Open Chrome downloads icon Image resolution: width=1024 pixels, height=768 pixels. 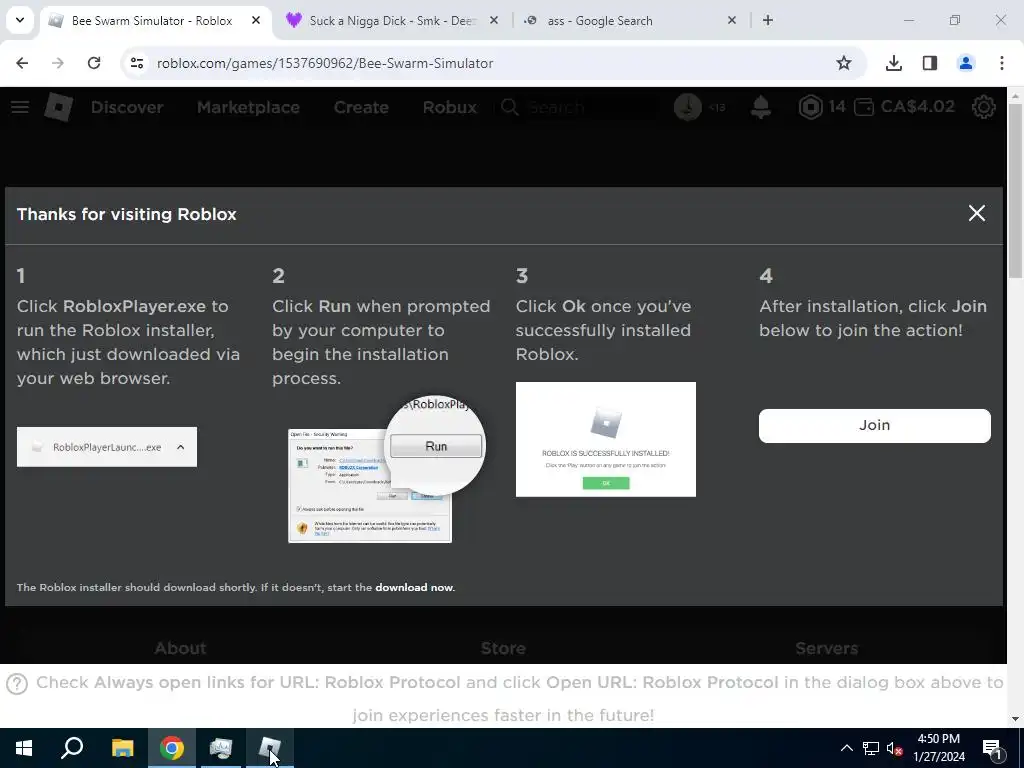point(894,63)
